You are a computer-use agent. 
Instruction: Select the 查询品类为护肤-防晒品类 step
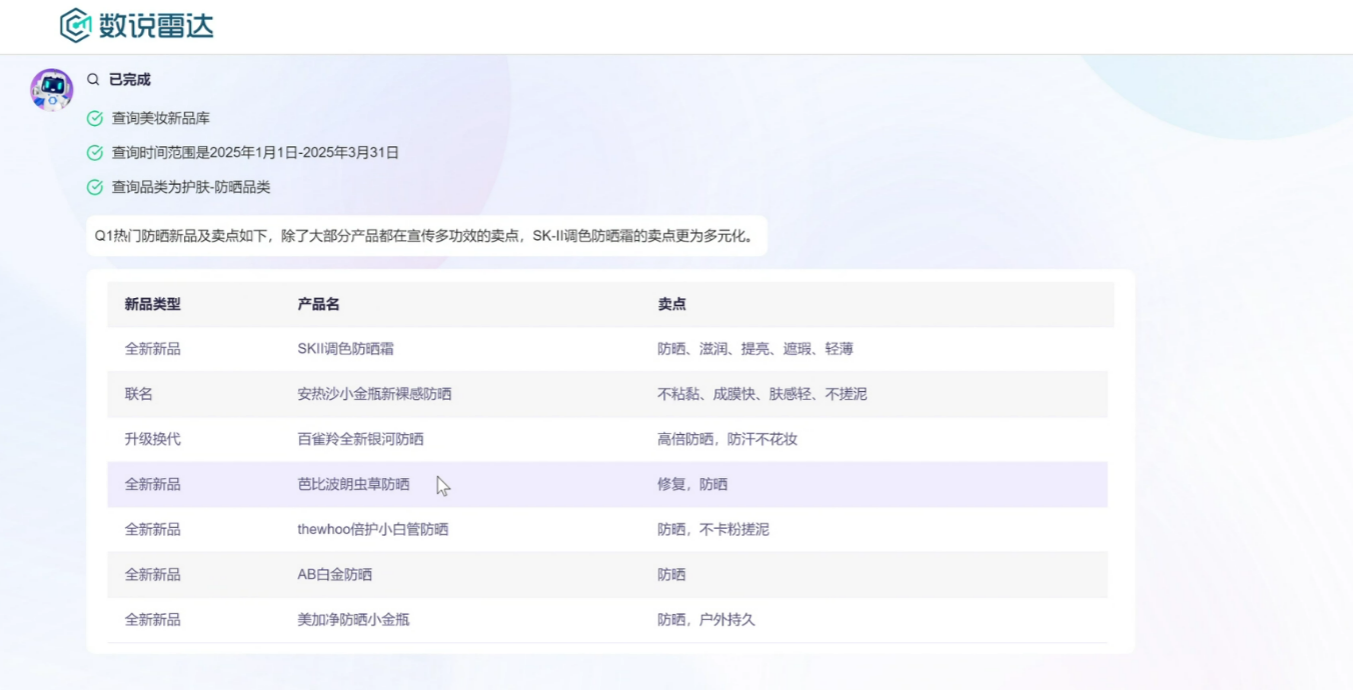[x=191, y=187]
